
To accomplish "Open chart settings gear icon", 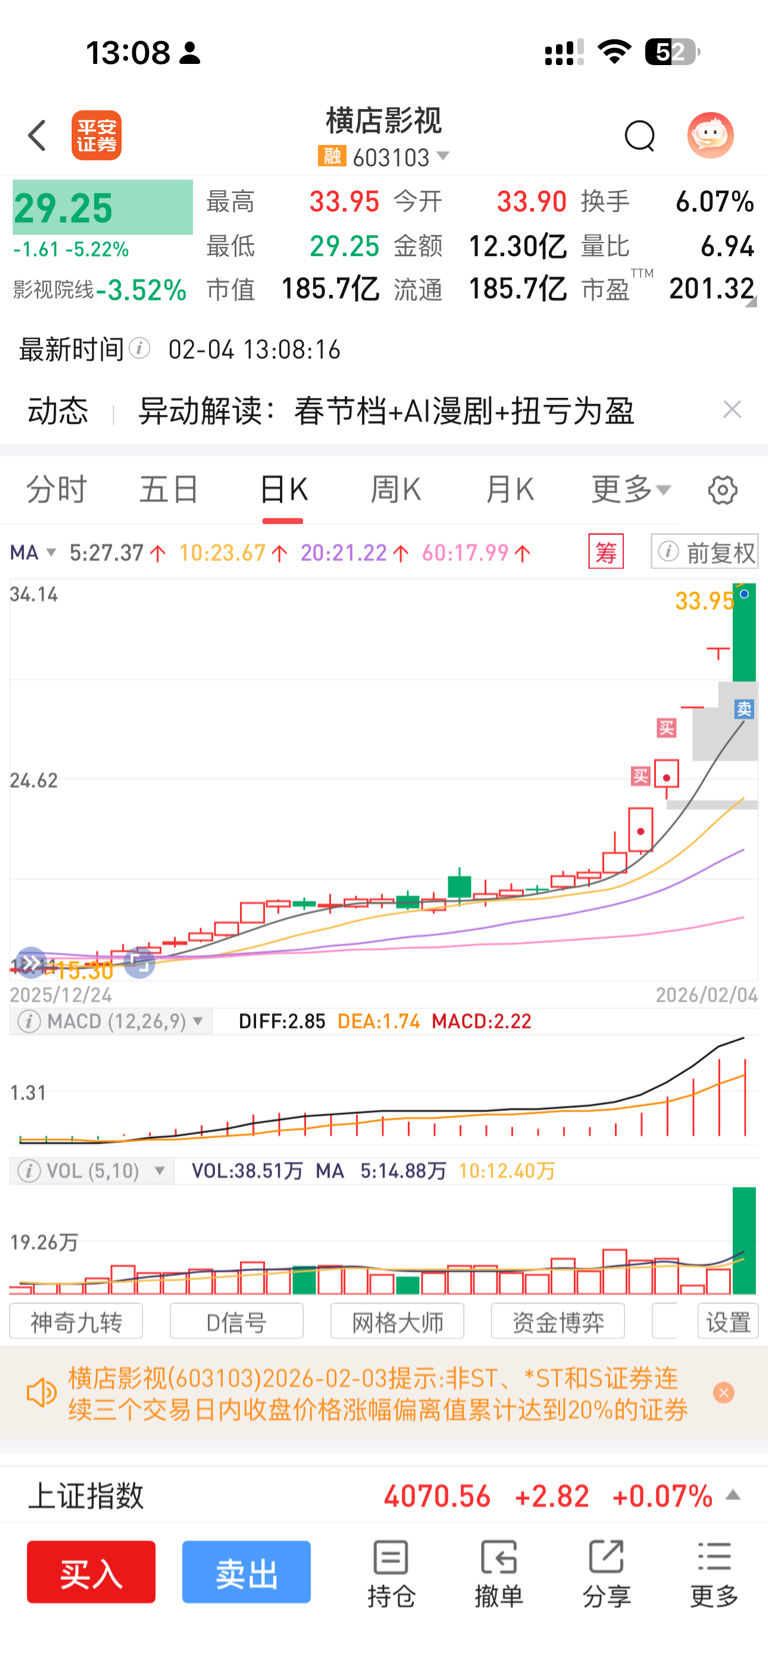I will (x=723, y=490).
